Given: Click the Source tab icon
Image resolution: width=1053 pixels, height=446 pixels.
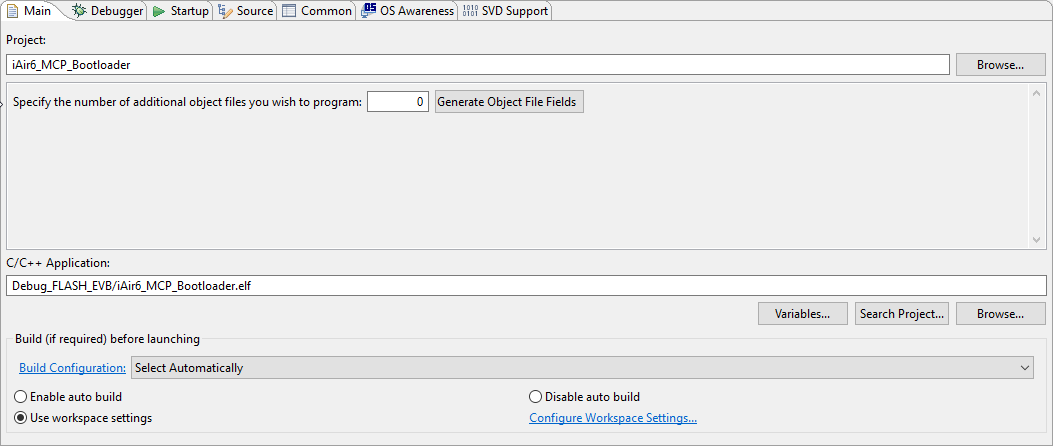Looking at the screenshot, I should click(225, 11).
